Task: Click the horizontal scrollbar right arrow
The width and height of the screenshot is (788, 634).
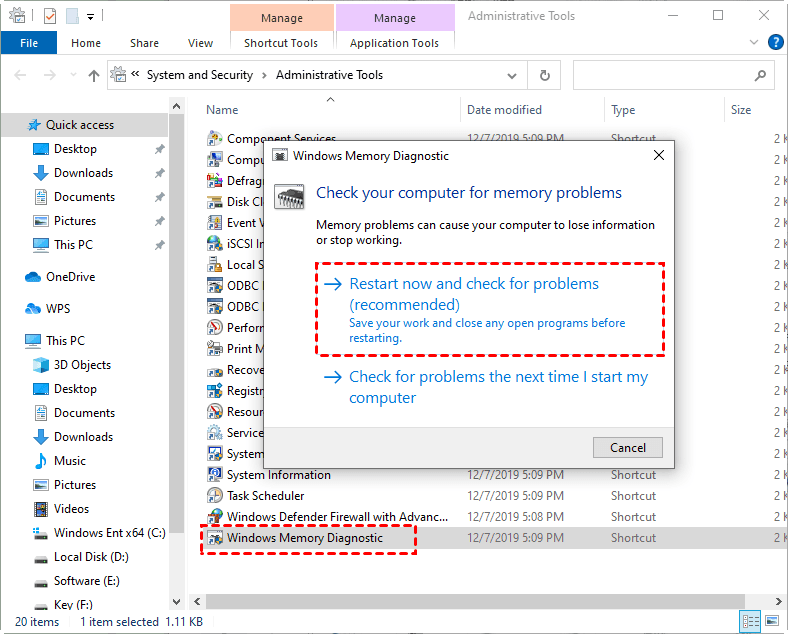Action: point(778,601)
